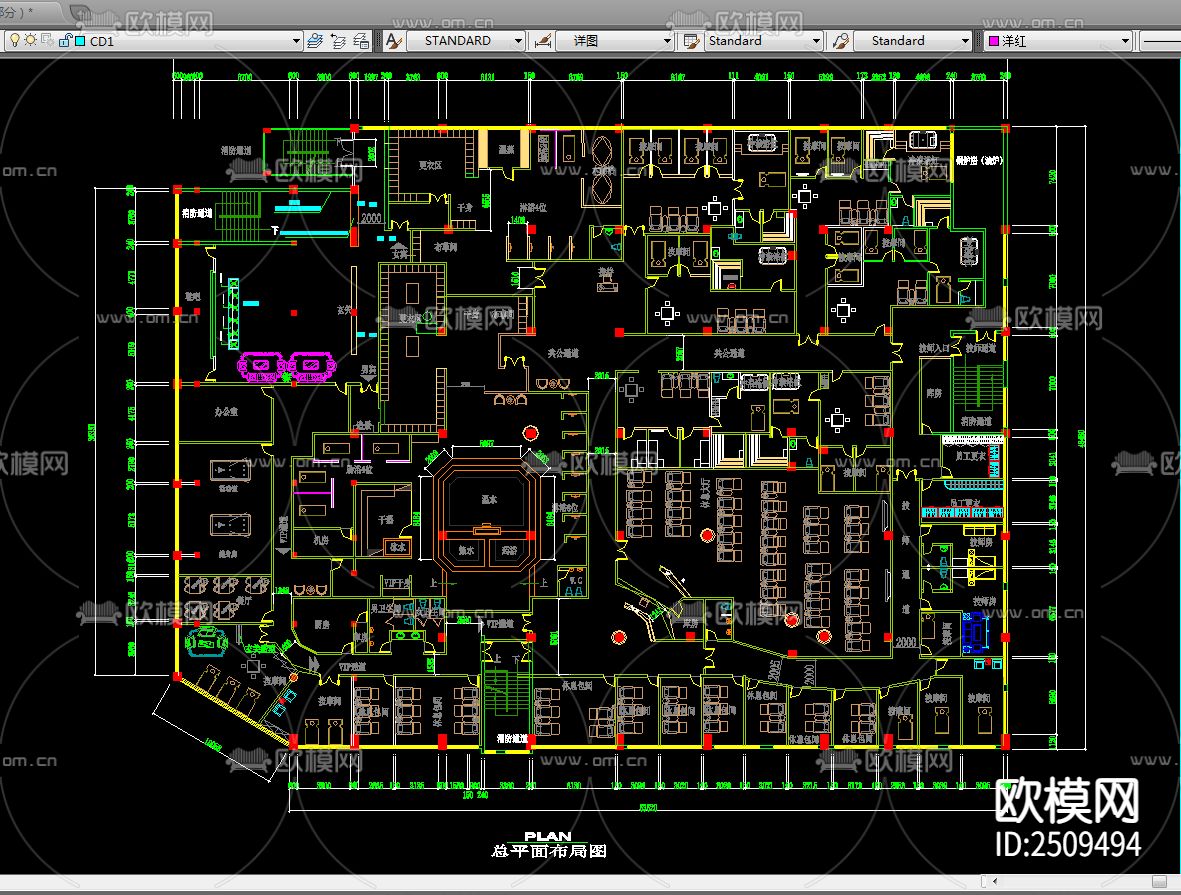
Task: Open the Multileader Style manager icon
Action: [x=841, y=41]
